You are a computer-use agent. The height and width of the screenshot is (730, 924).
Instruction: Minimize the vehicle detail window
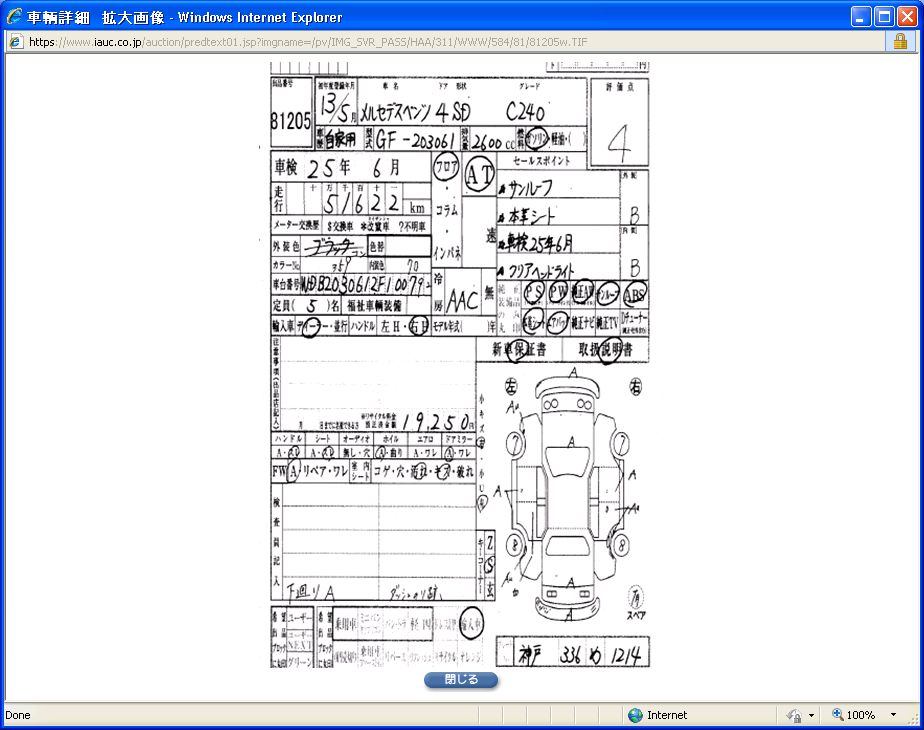click(861, 17)
